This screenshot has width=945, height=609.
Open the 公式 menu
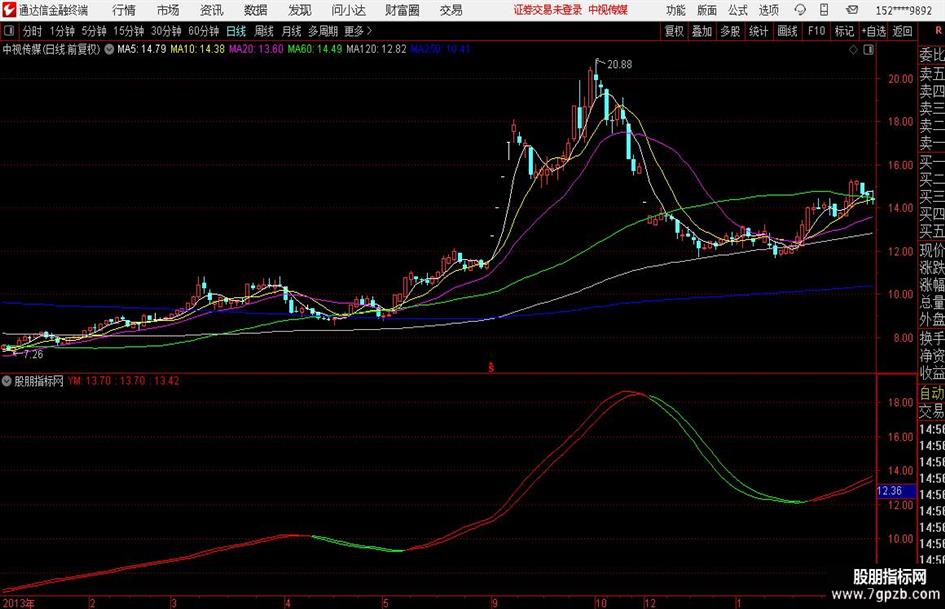point(737,10)
